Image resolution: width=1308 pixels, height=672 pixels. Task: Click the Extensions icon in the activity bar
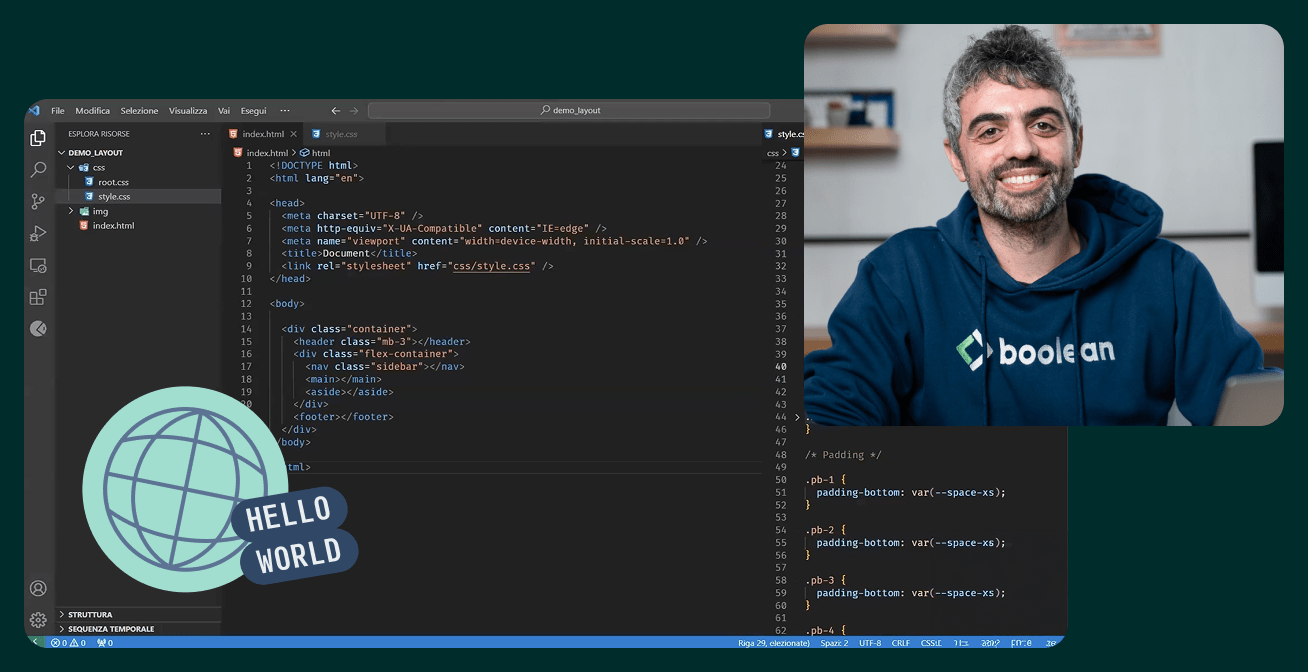click(38, 296)
